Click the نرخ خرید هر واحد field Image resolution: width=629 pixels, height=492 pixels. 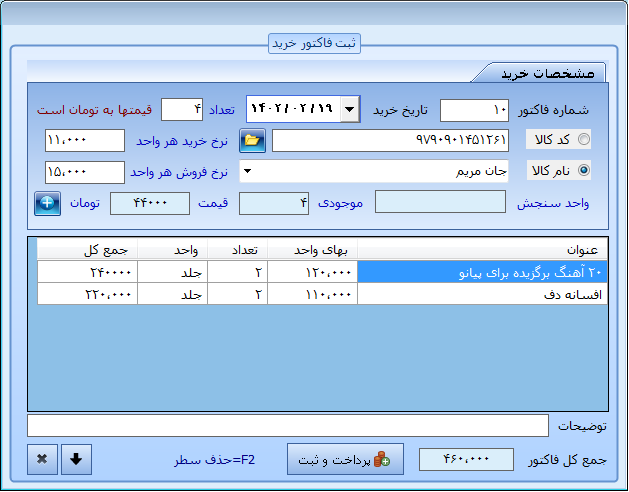pyautogui.click(x=85, y=140)
